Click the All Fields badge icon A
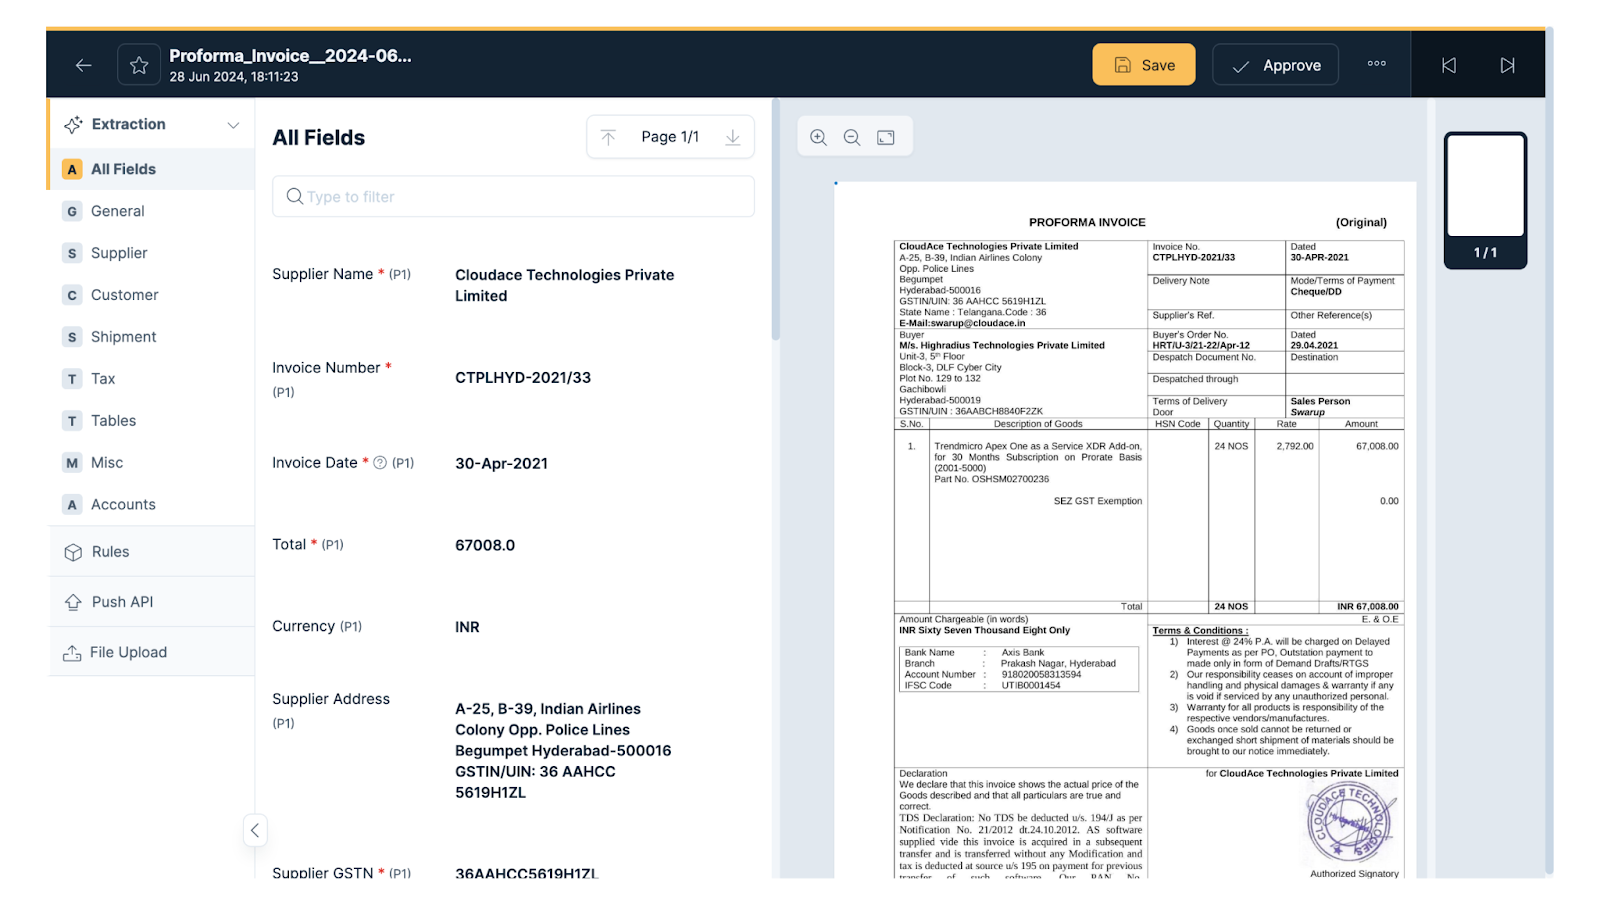This screenshot has width=1600, height=905. pos(72,169)
